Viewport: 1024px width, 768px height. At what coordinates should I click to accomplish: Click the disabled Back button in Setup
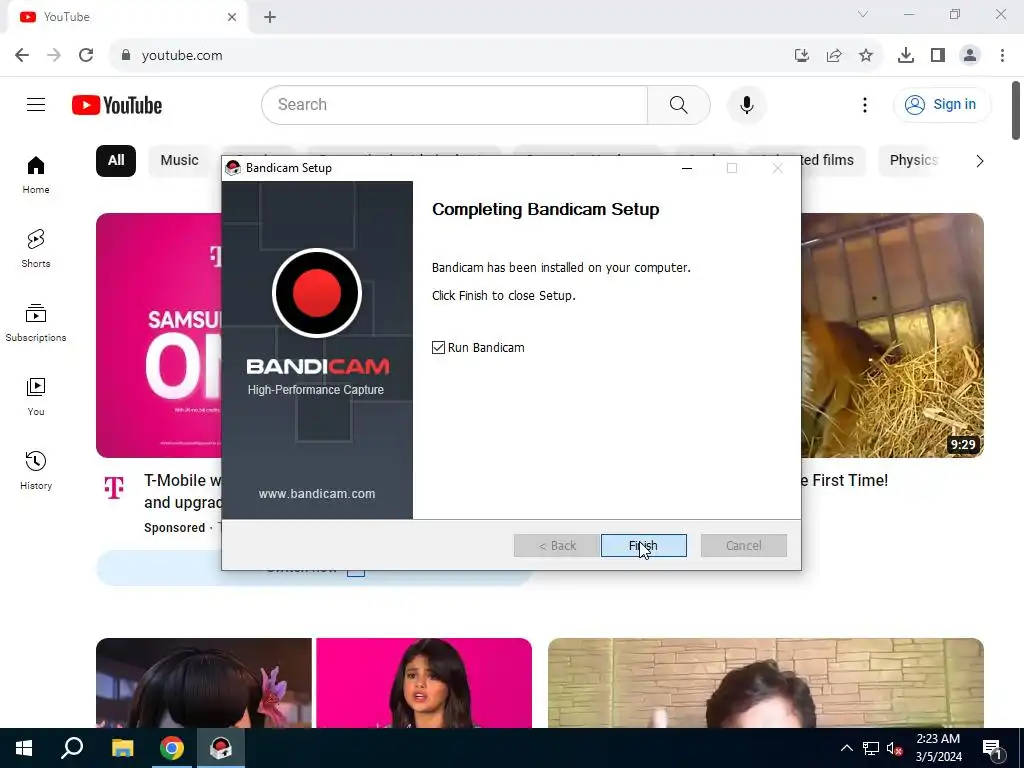(556, 545)
